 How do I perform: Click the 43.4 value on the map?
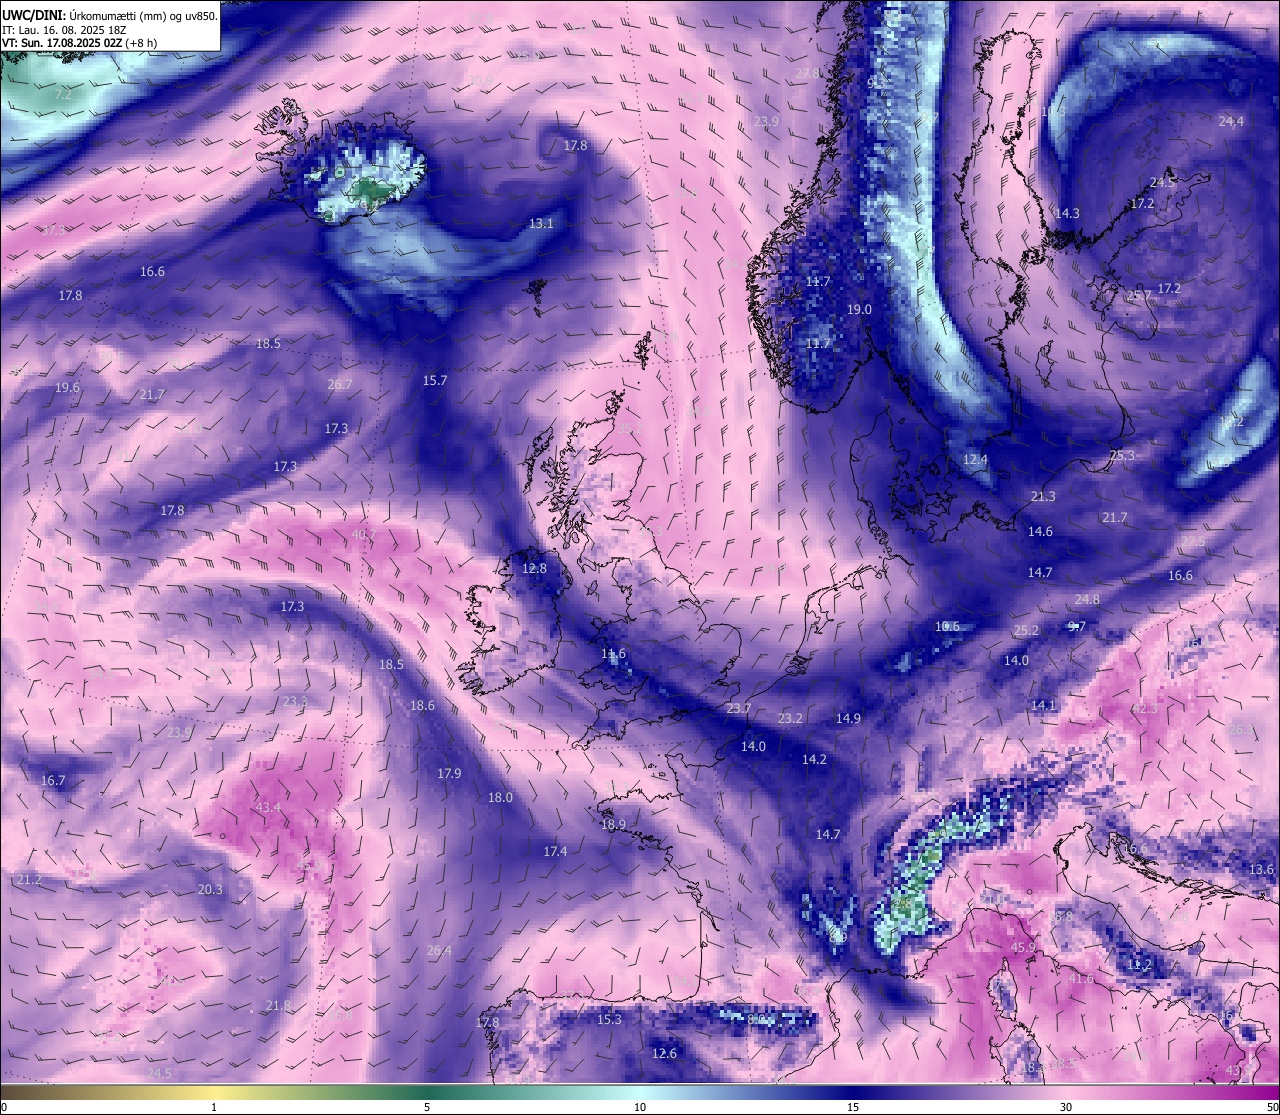coord(268,808)
